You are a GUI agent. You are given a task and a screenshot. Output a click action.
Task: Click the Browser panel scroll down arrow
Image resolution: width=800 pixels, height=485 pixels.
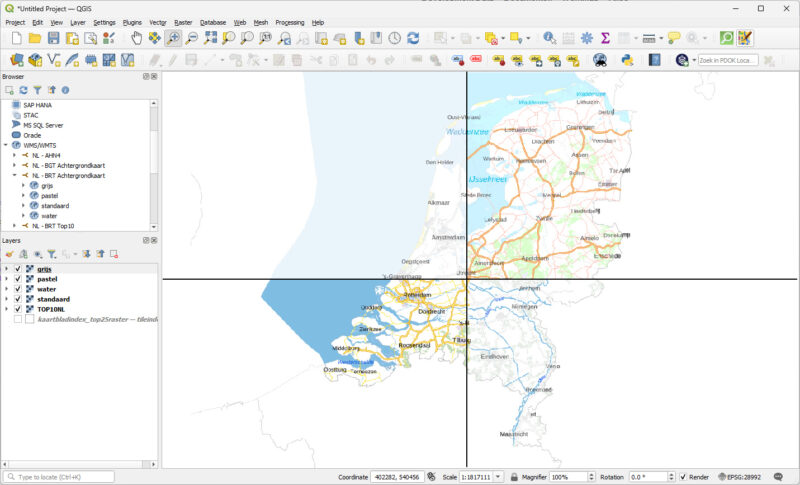point(154,227)
